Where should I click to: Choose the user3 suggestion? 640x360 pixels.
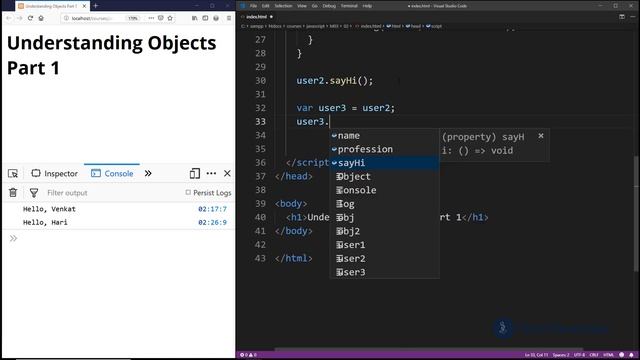(384, 272)
